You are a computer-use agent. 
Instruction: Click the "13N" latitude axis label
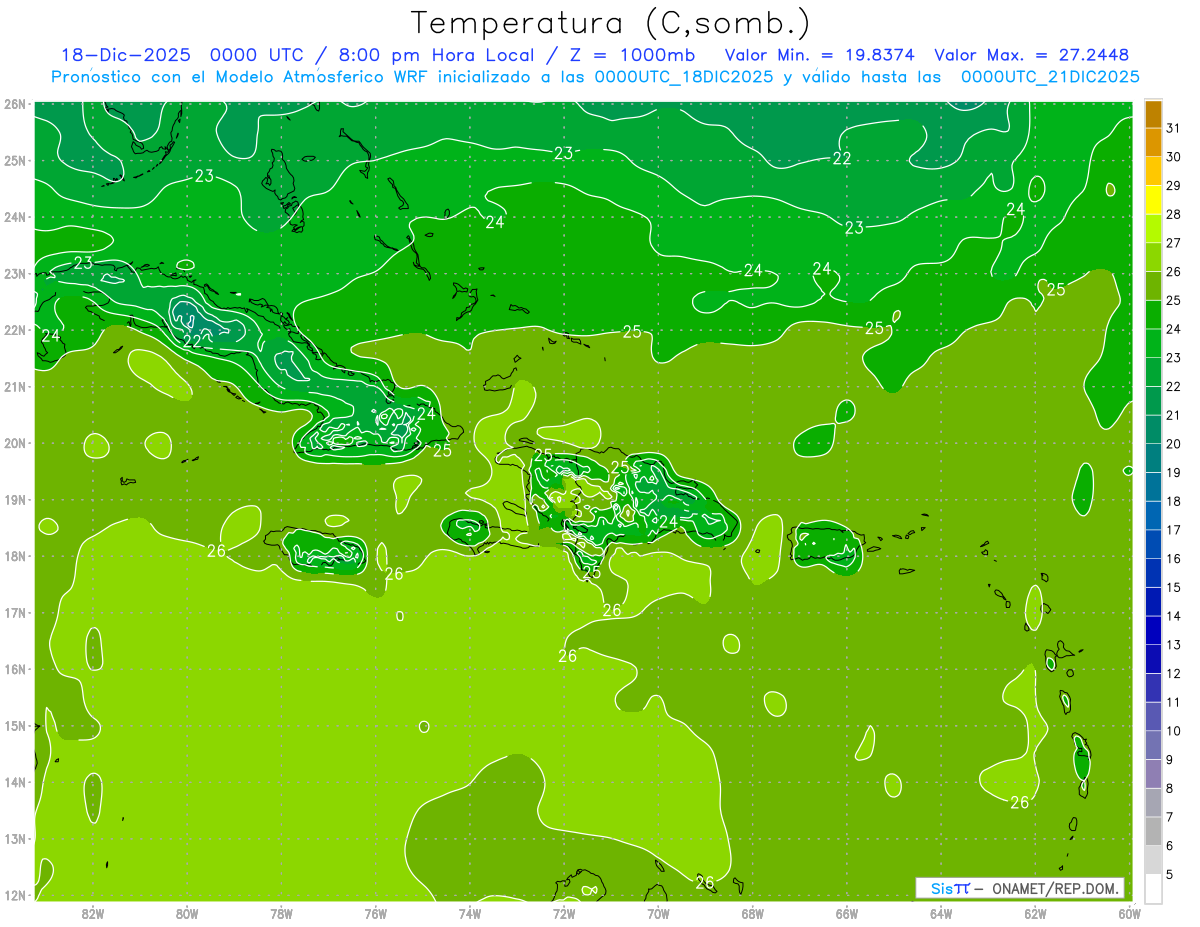tap(14, 838)
